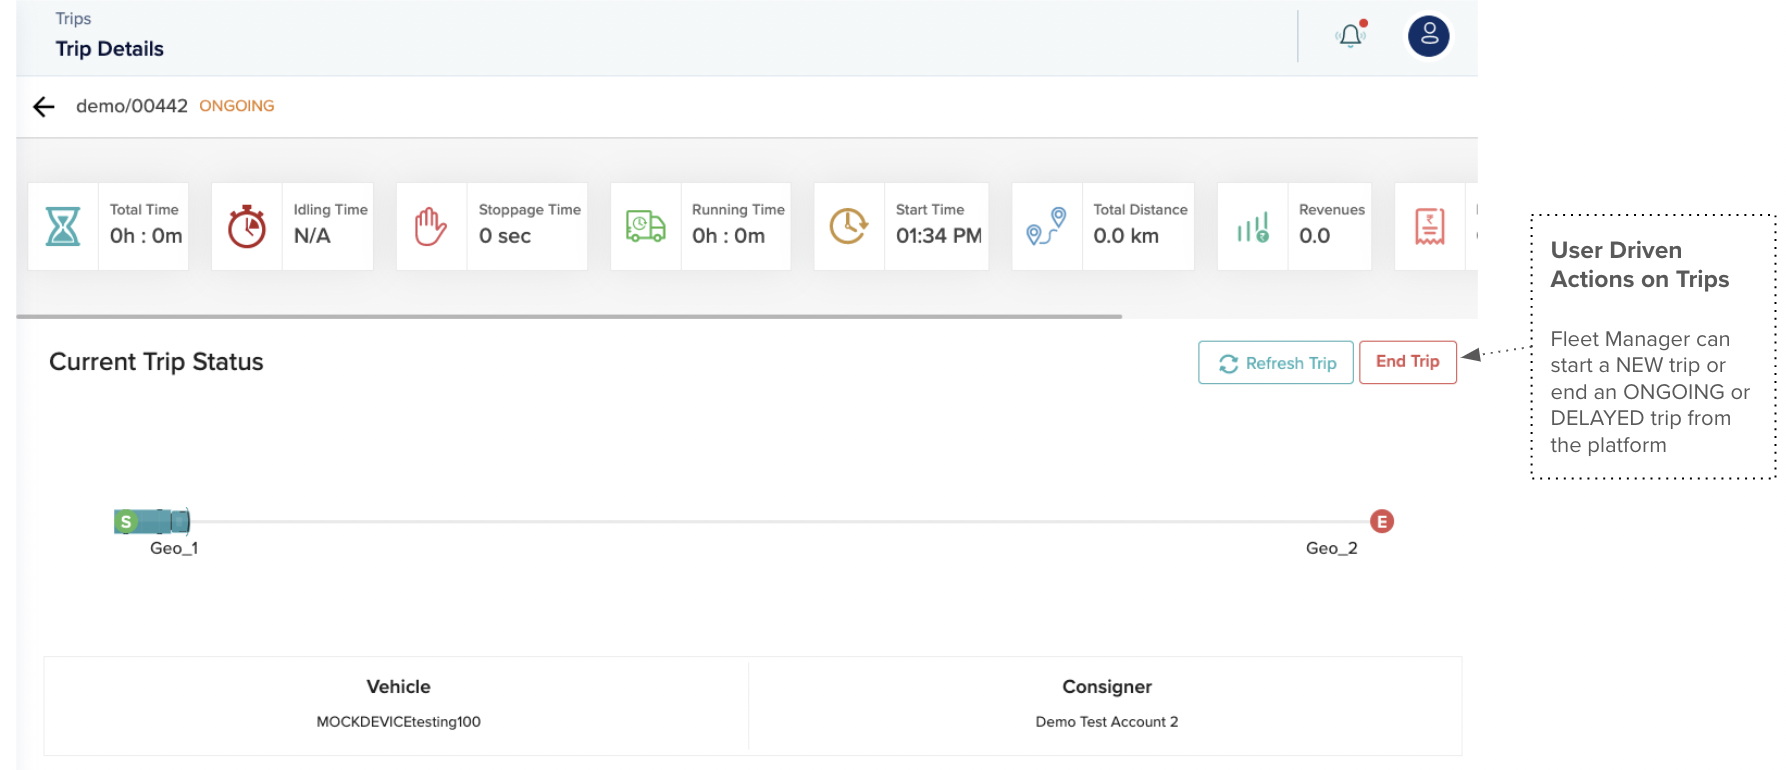This screenshot has width=1786, height=770.
Task: Click the Total Distance route pin icon
Action: pyautogui.click(x=1047, y=227)
